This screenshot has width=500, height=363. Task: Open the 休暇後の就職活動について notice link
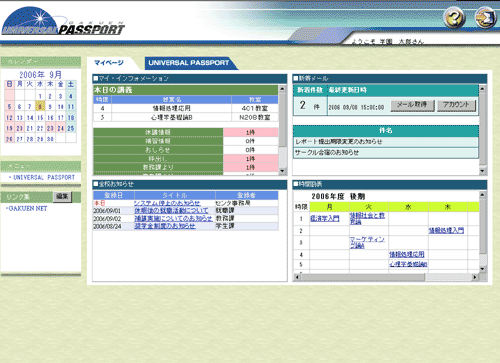[x=171, y=211]
